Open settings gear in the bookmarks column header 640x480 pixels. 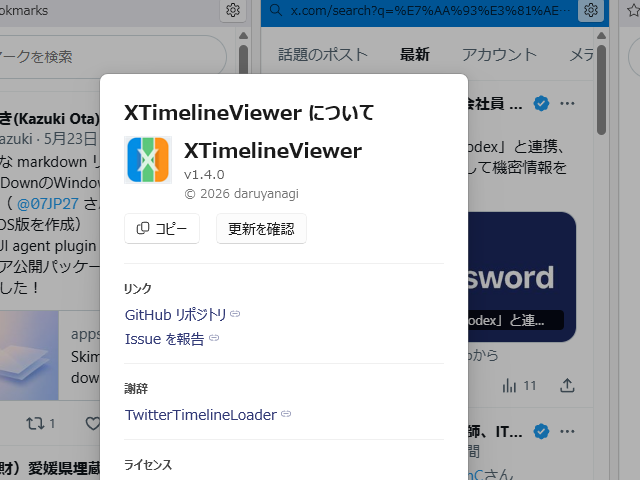233,10
